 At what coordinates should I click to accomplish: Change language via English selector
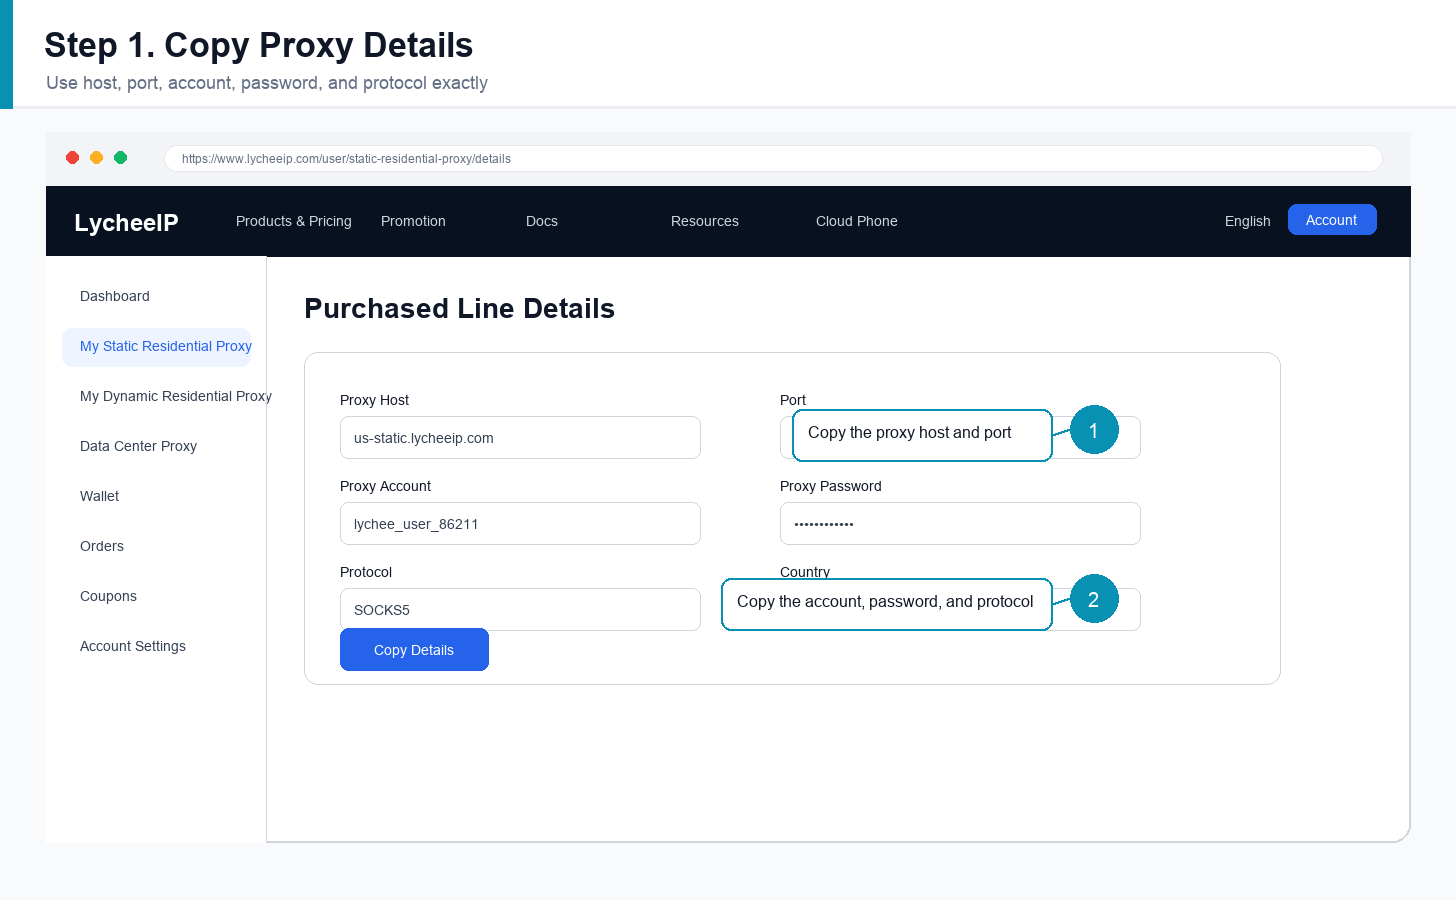tap(1248, 221)
